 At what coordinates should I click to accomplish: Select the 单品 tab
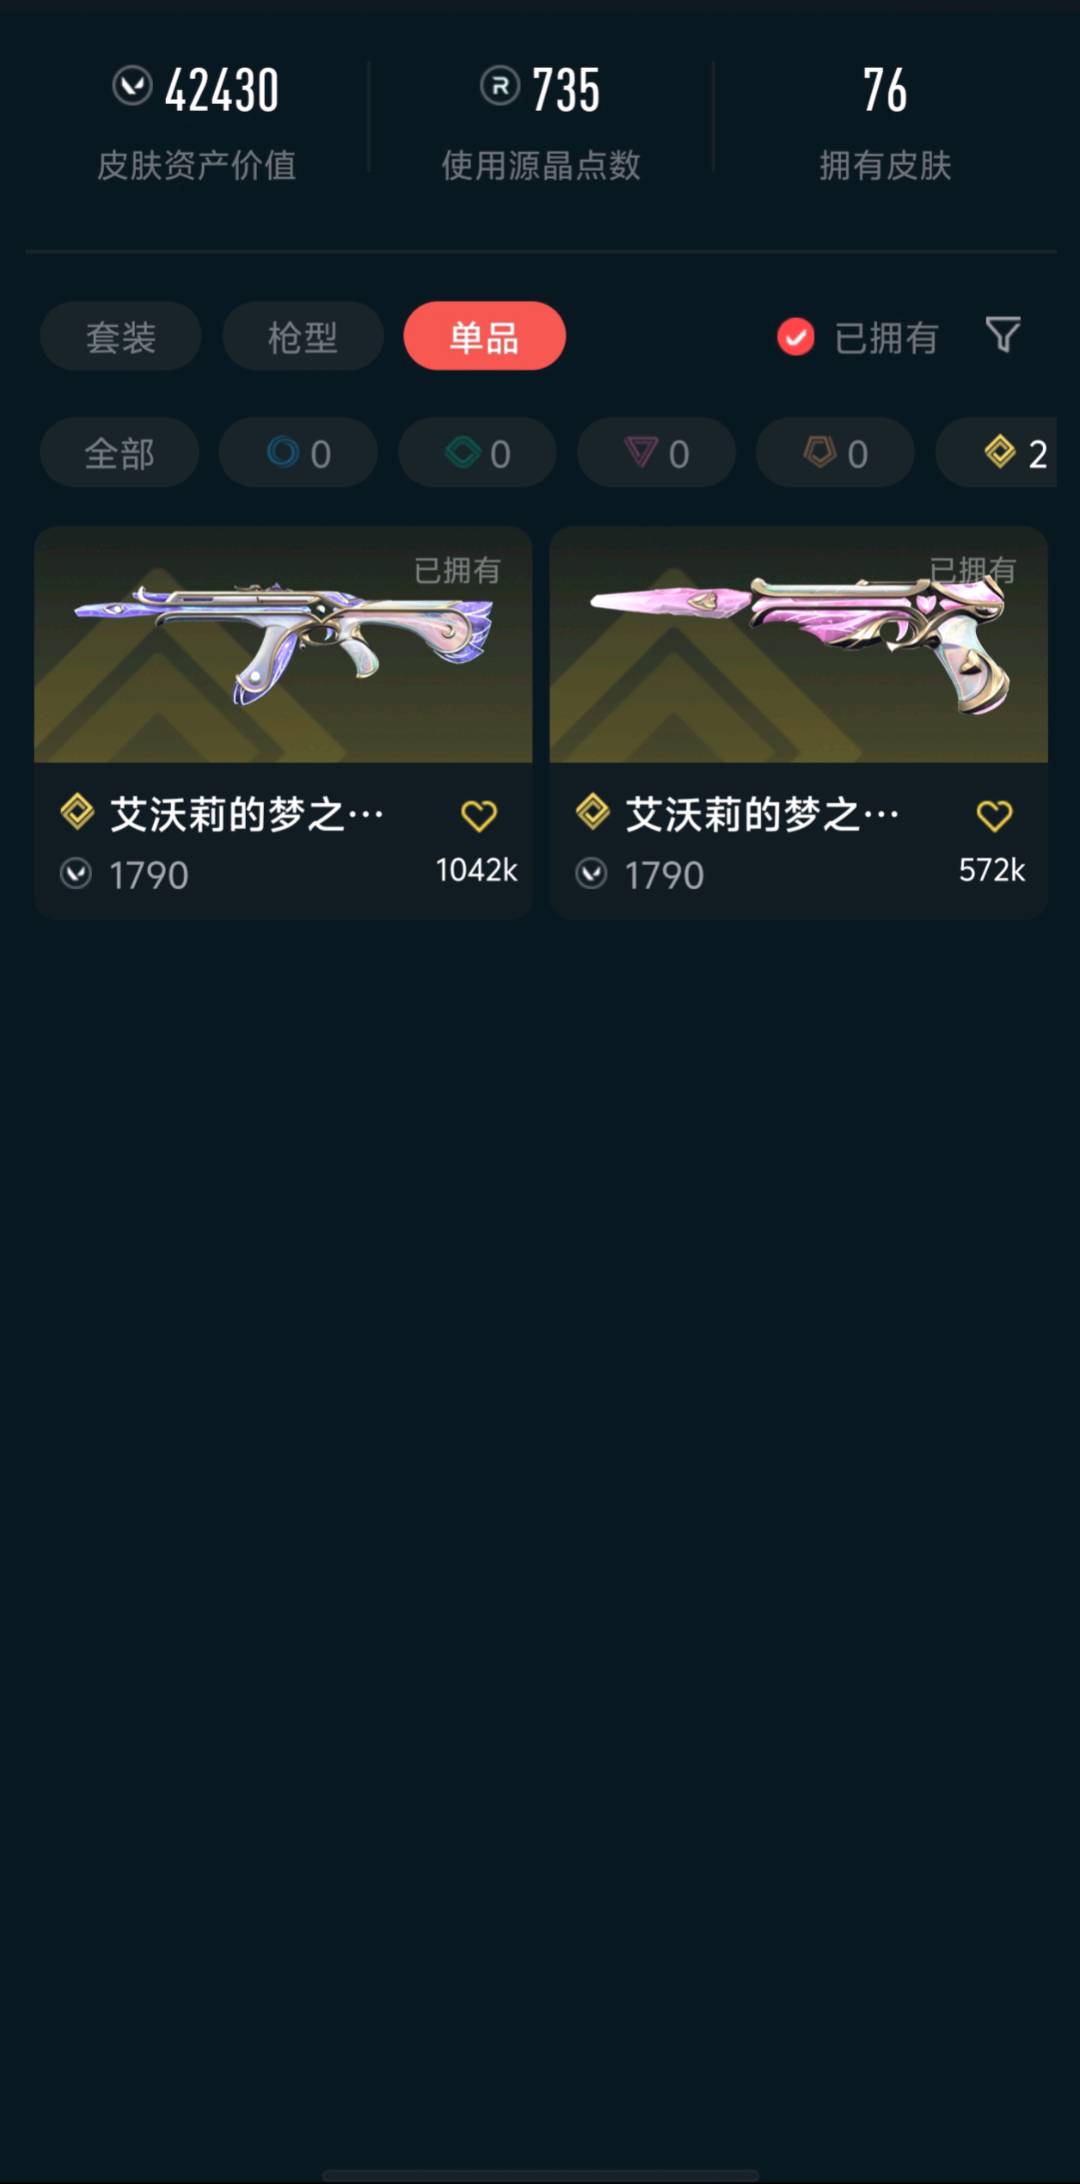coord(484,336)
